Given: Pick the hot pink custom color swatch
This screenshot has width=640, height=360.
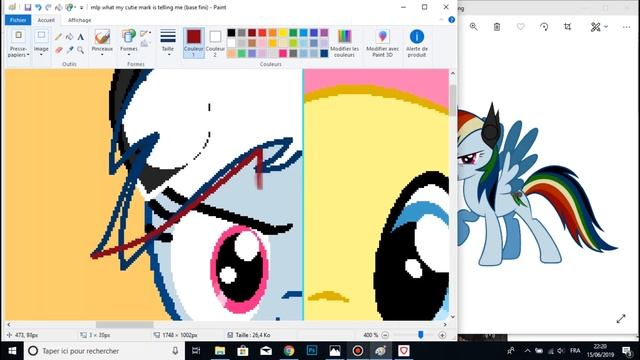Looking at the screenshot, I should [283, 53].
